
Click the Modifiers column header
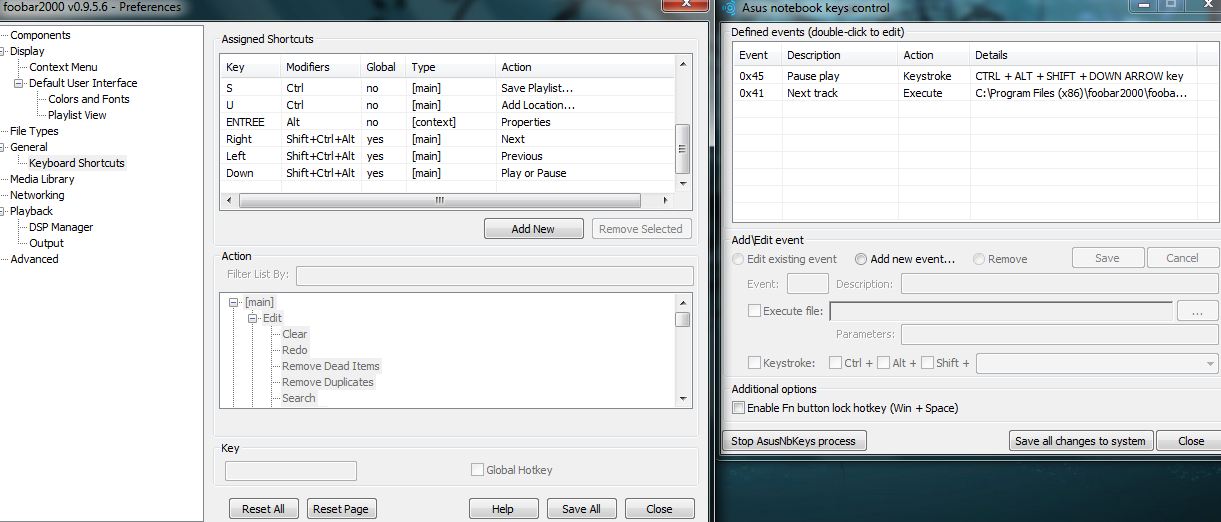[x=320, y=67]
